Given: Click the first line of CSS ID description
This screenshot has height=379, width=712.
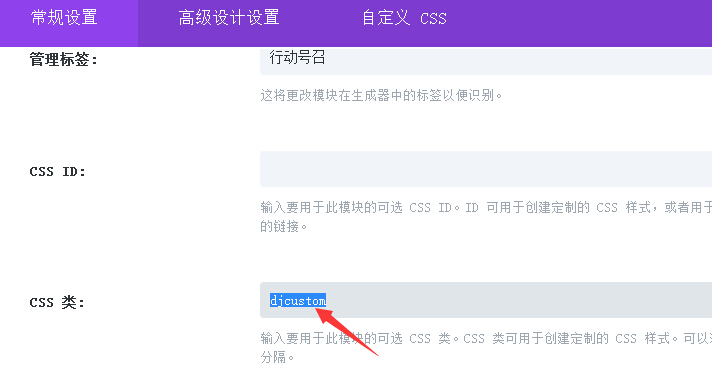Looking at the screenshot, I should 486,207.
